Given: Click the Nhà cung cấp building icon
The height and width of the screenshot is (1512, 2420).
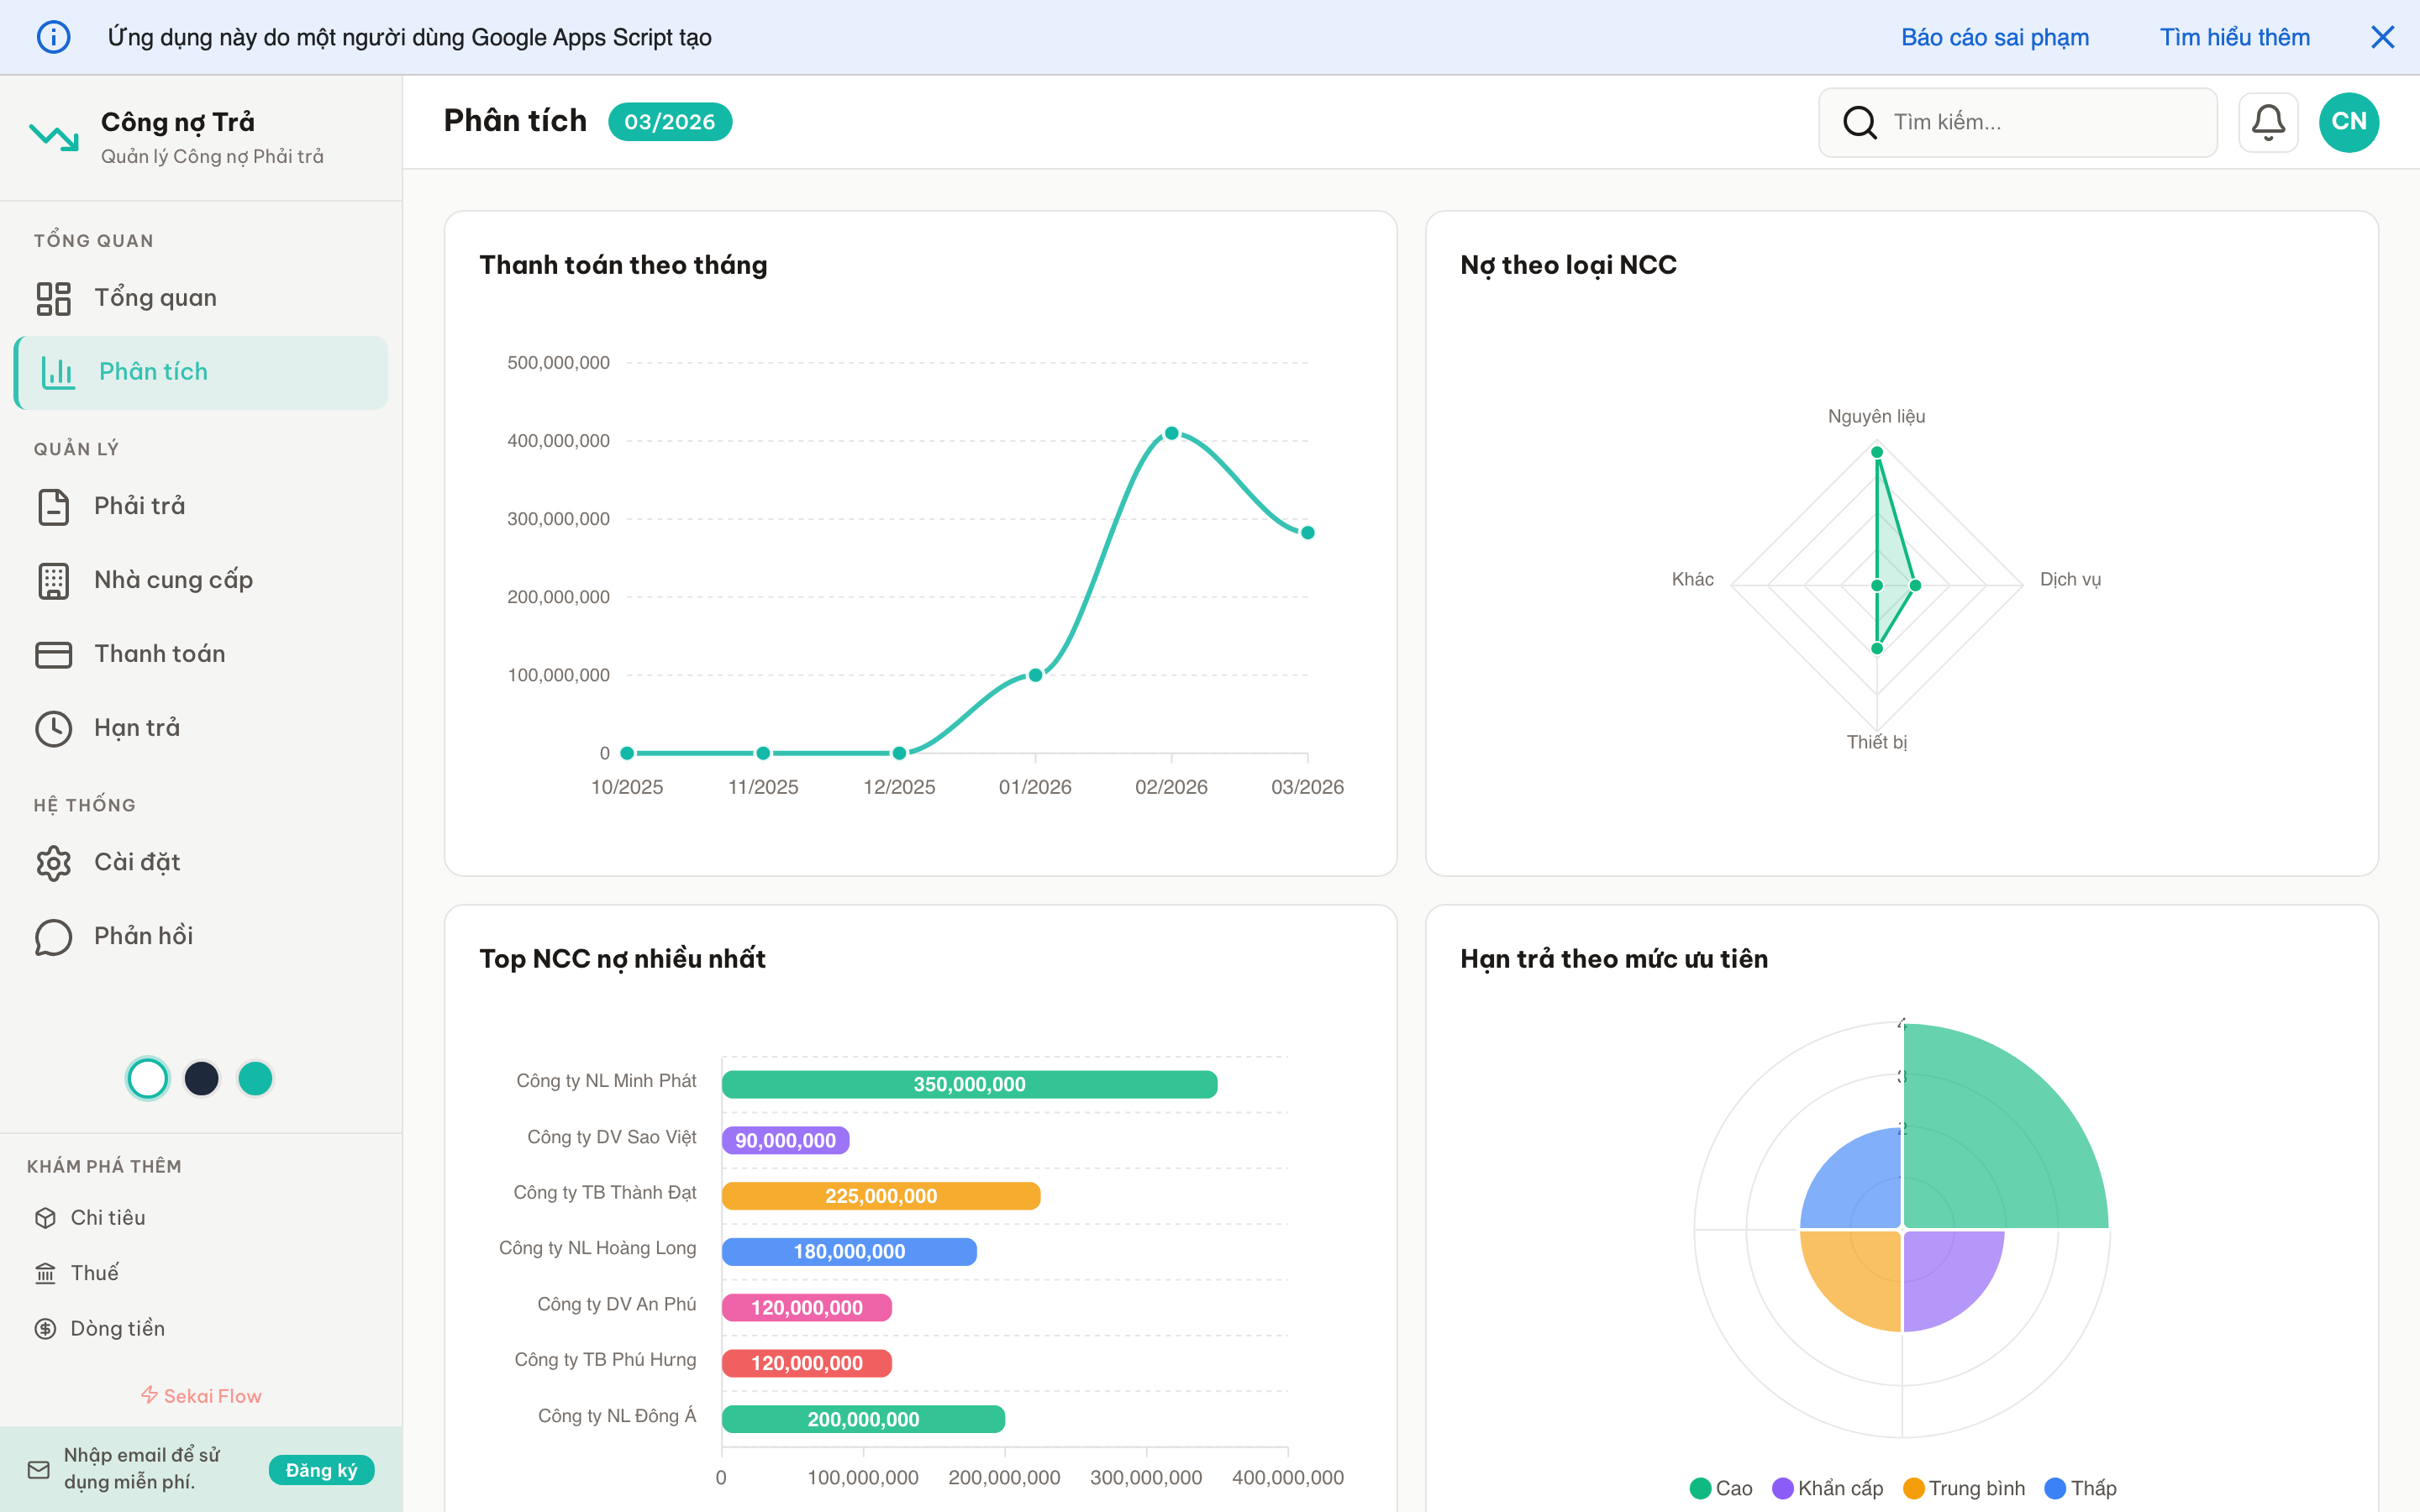Looking at the screenshot, I should pyautogui.click(x=53, y=580).
